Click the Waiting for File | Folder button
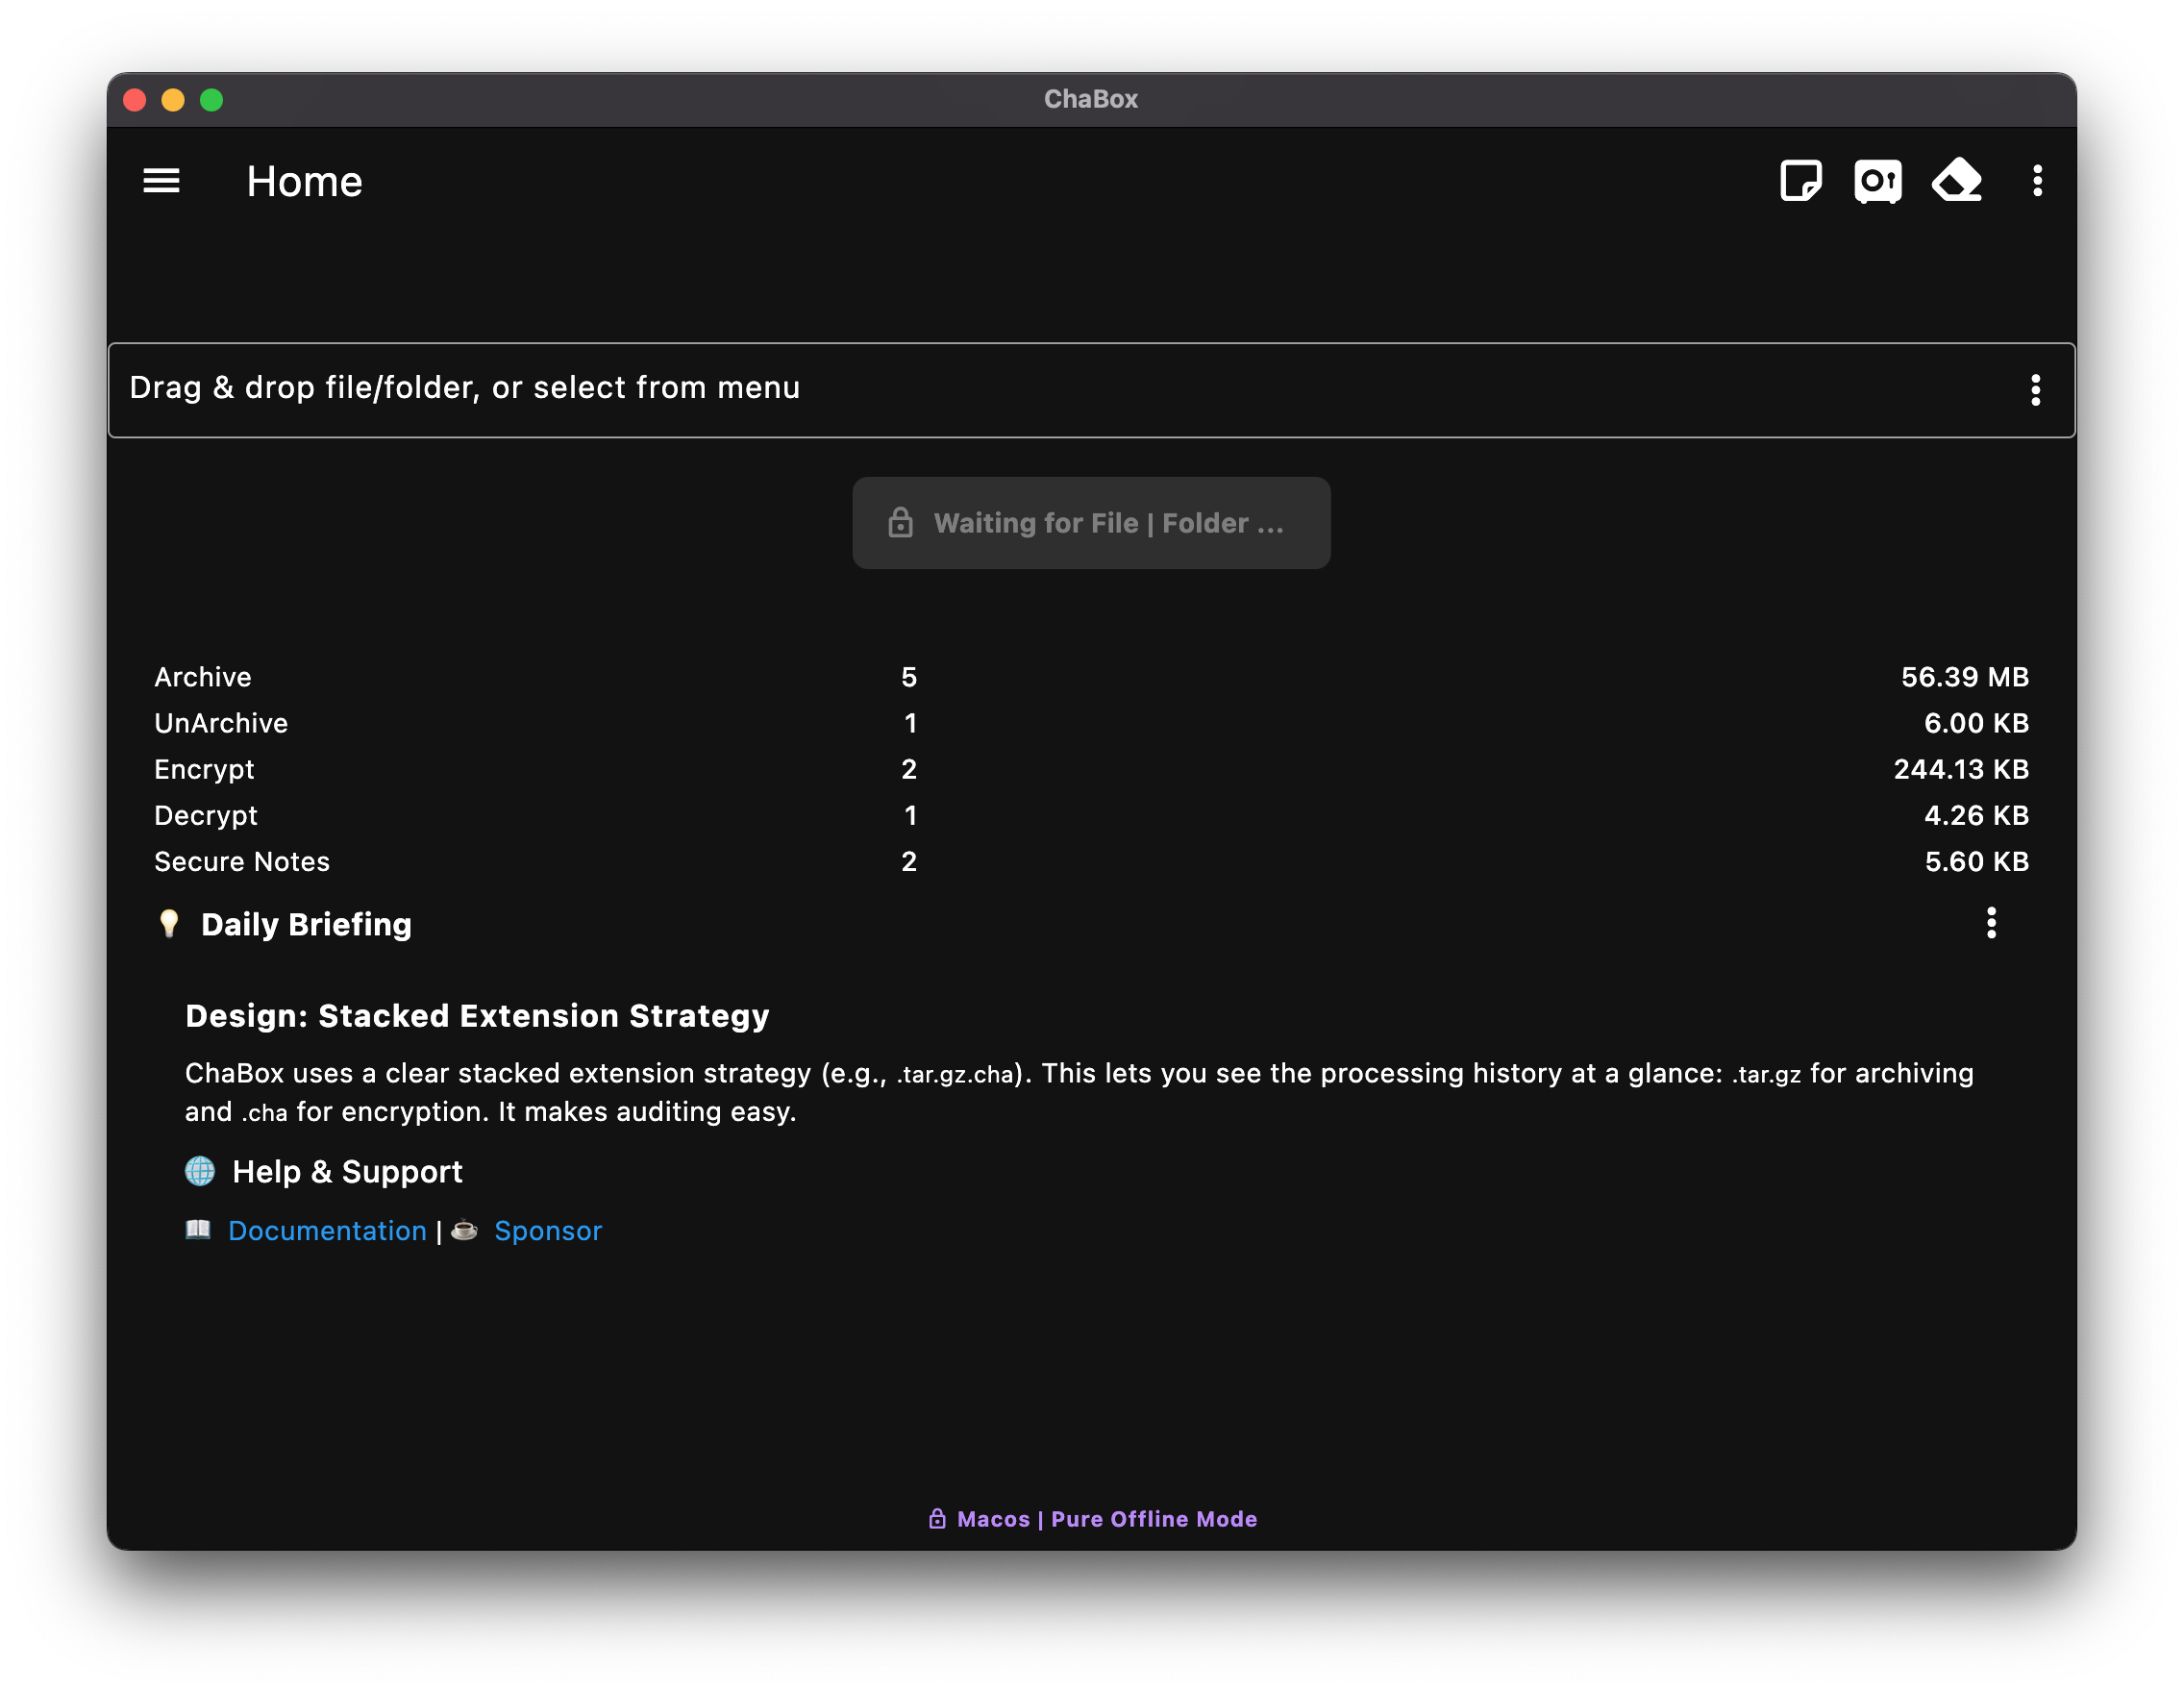The height and width of the screenshot is (1692, 2184). [1091, 523]
